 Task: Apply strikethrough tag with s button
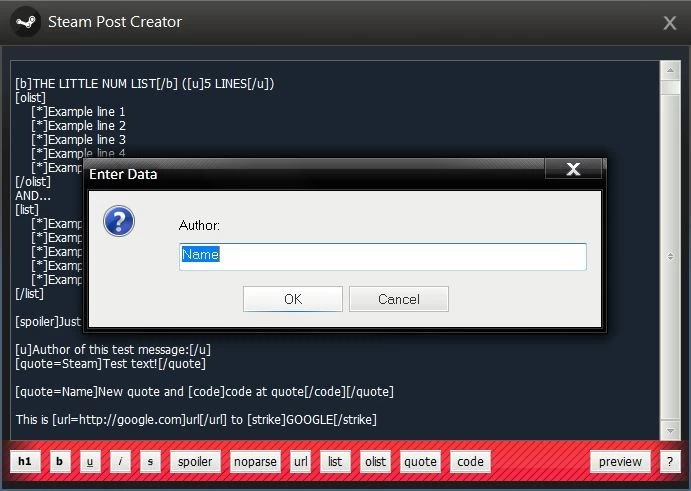(150, 461)
